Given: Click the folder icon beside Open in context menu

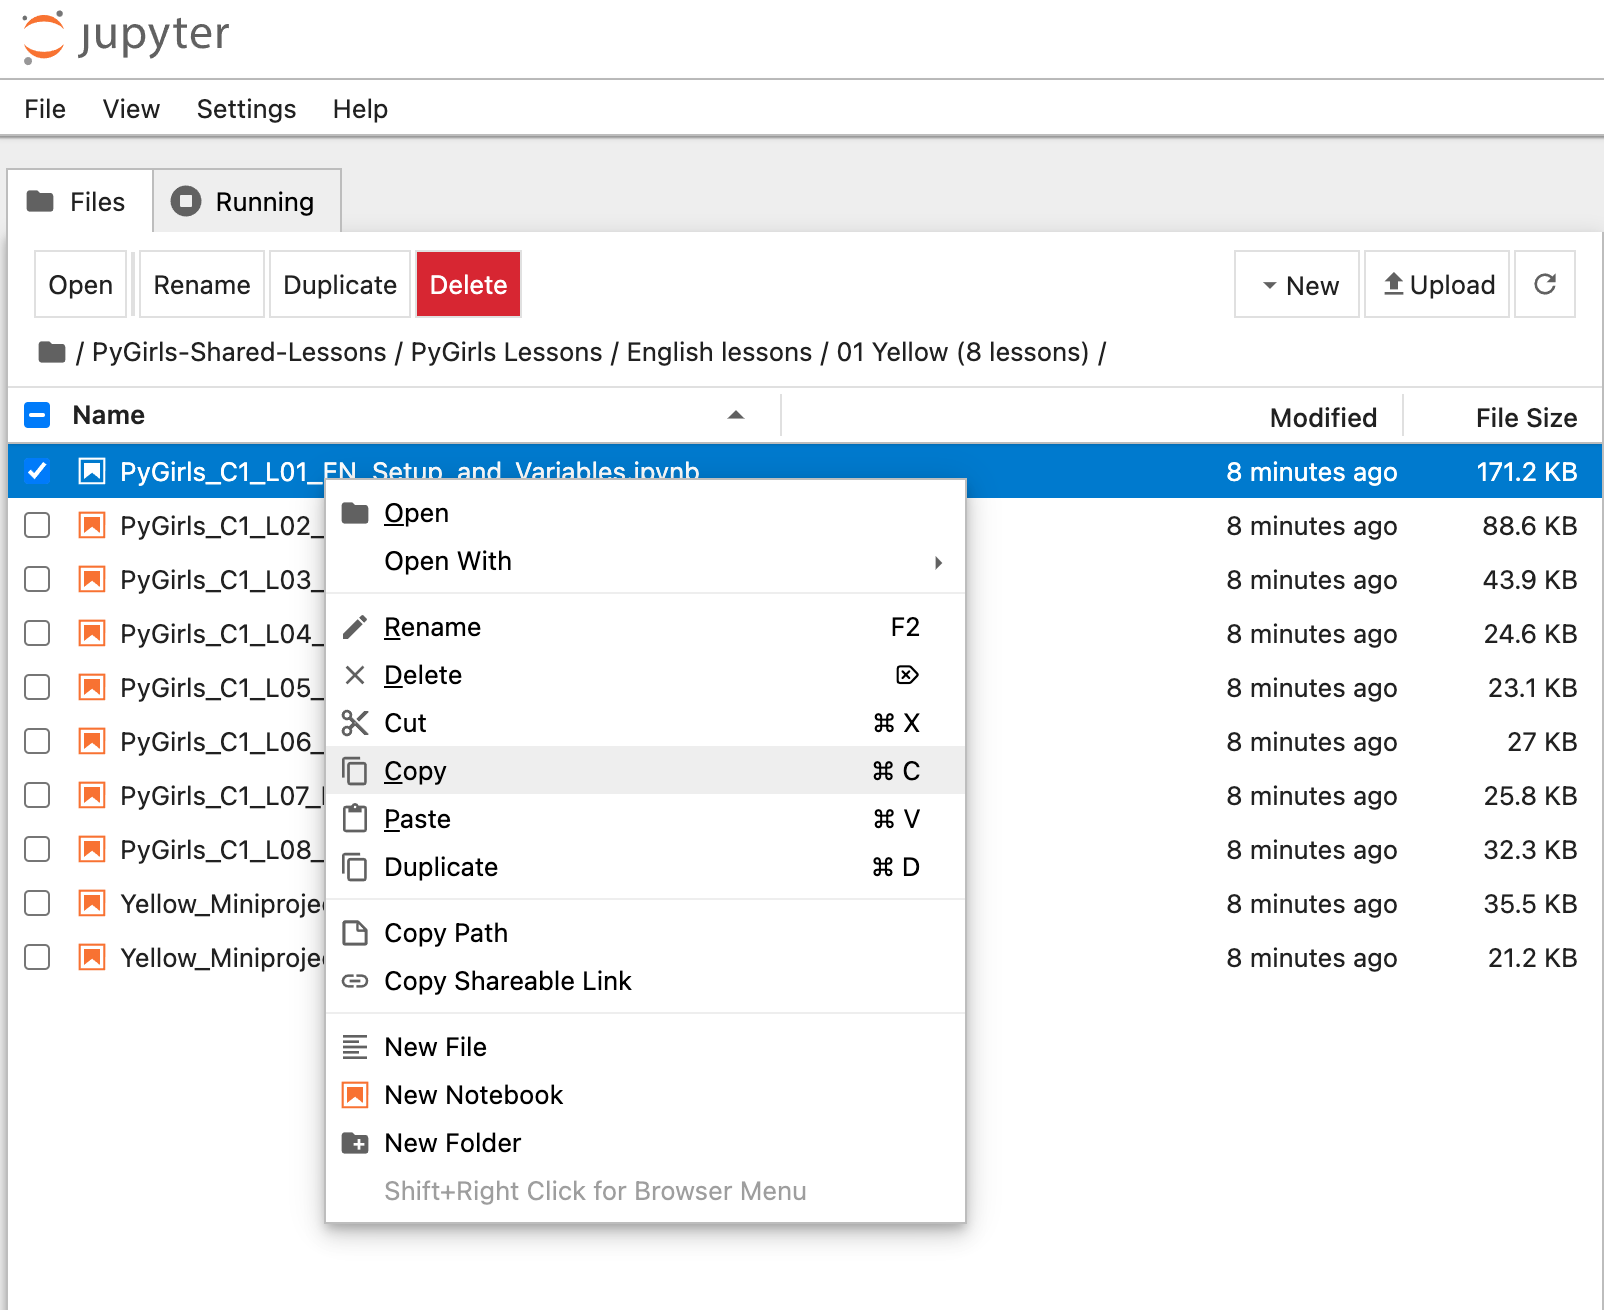Looking at the screenshot, I should [355, 513].
